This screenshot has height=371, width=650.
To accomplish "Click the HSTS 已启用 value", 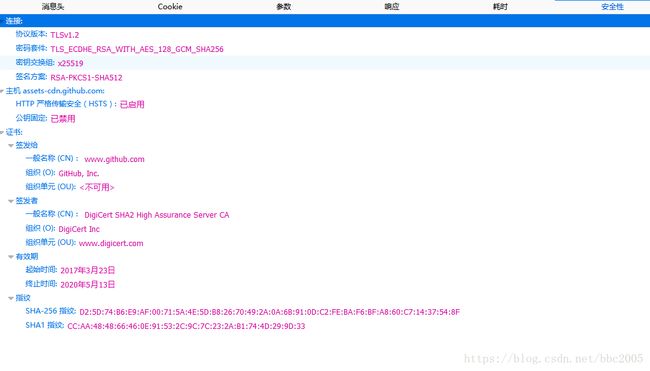I will (132, 104).
